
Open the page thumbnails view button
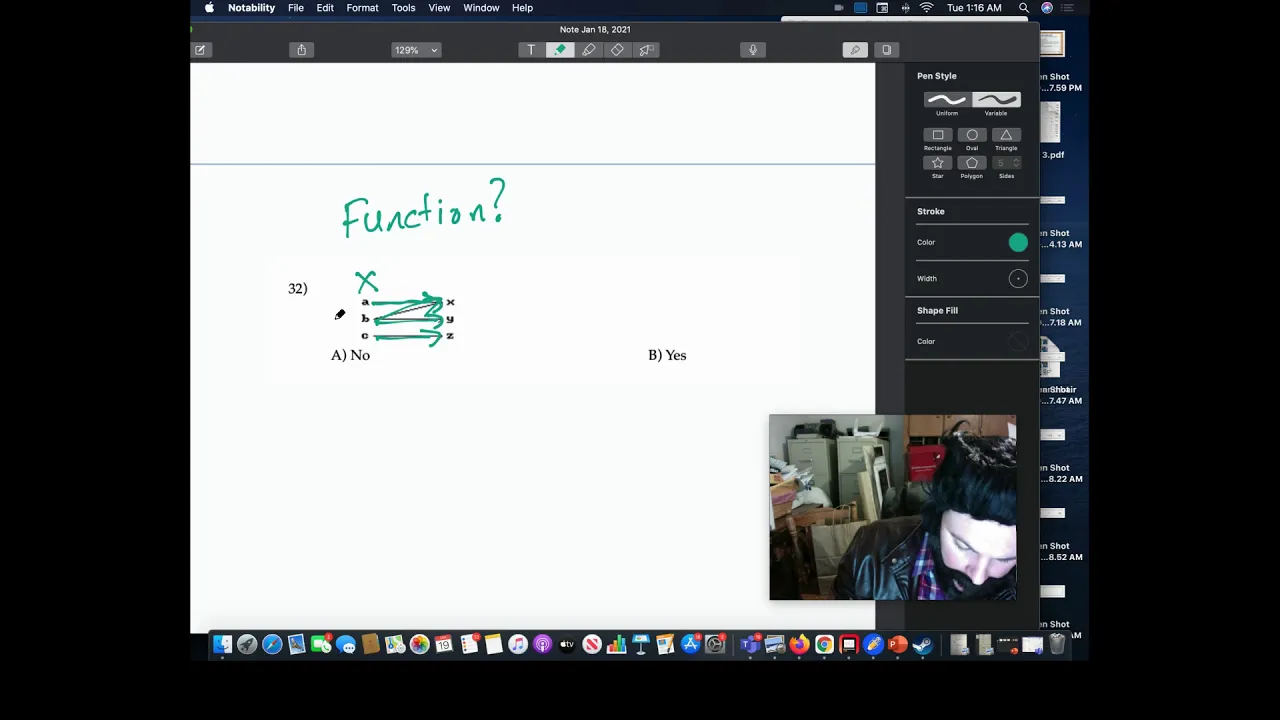[886, 50]
